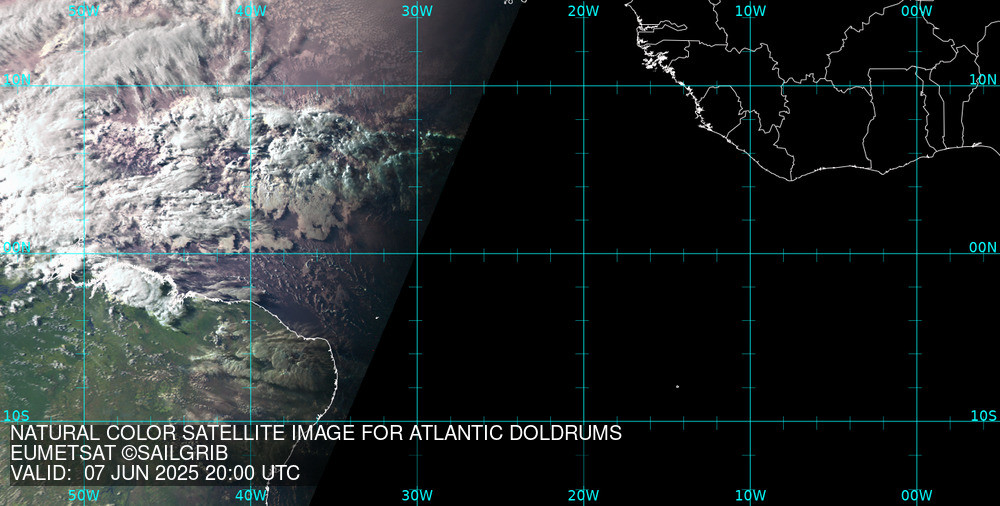1000x506 pixels.
Task: Click the 30W label along the top edge
Action: [417, 11]
